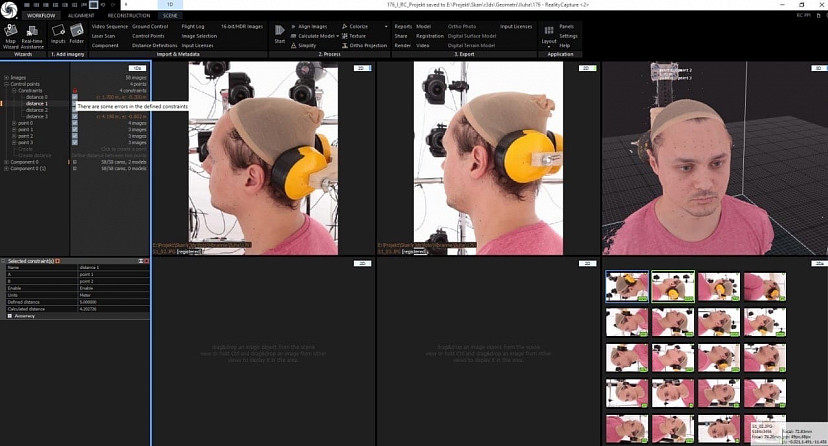
Task: Switch to the RECONSTRUCTION tab
Action: pos(129,16)
